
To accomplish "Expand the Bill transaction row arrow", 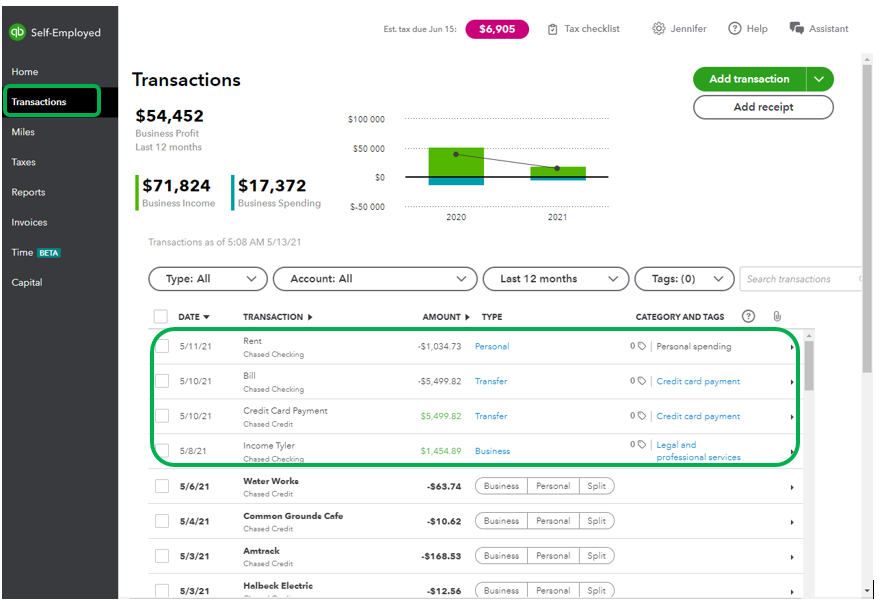I will coord(792,382).
